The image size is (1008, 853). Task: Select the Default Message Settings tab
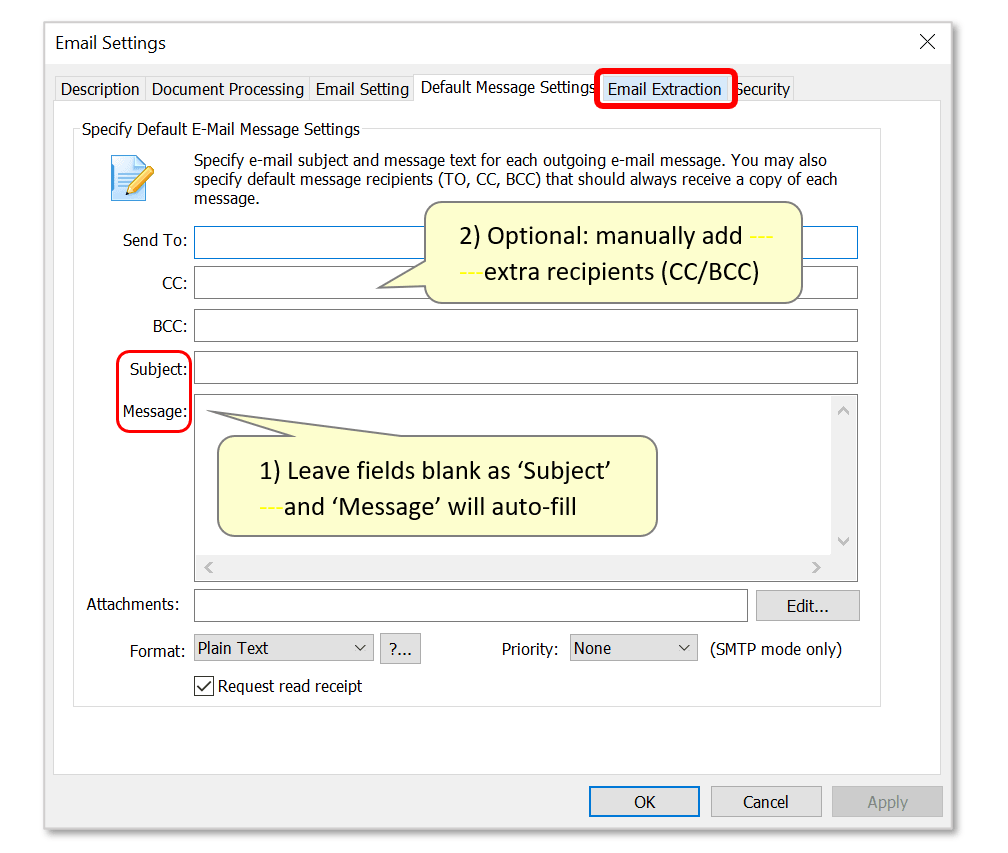(x=506, y=87)
